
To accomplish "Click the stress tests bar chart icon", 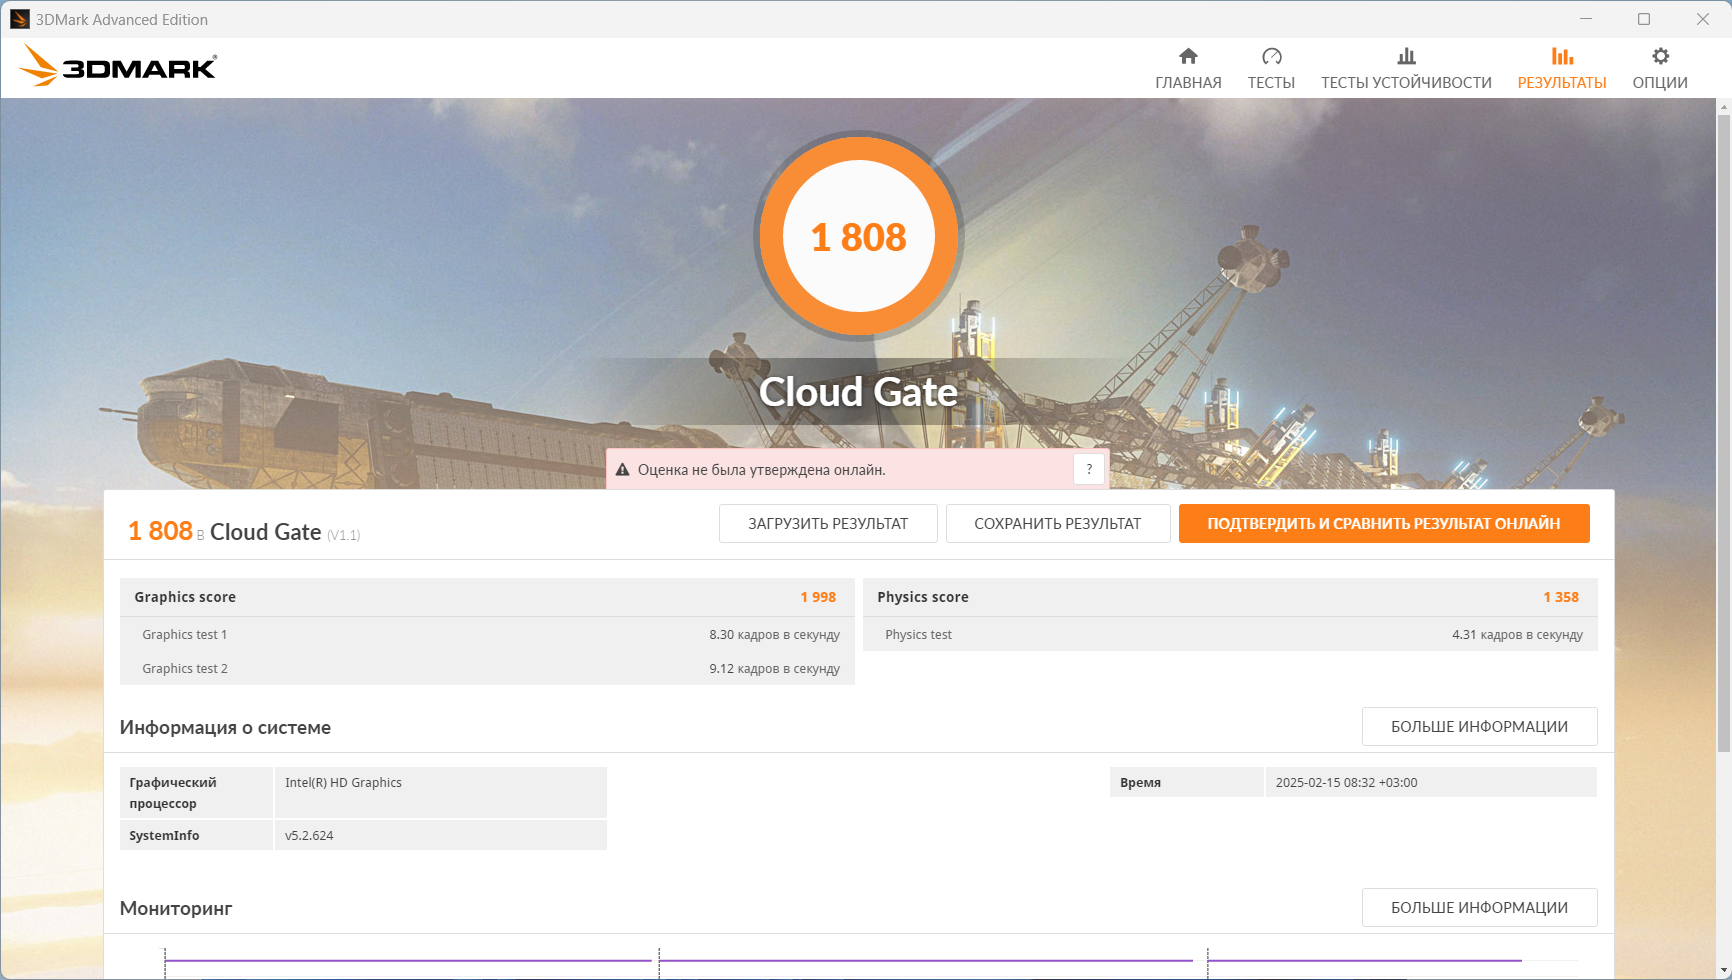I will pos(1406,56).
